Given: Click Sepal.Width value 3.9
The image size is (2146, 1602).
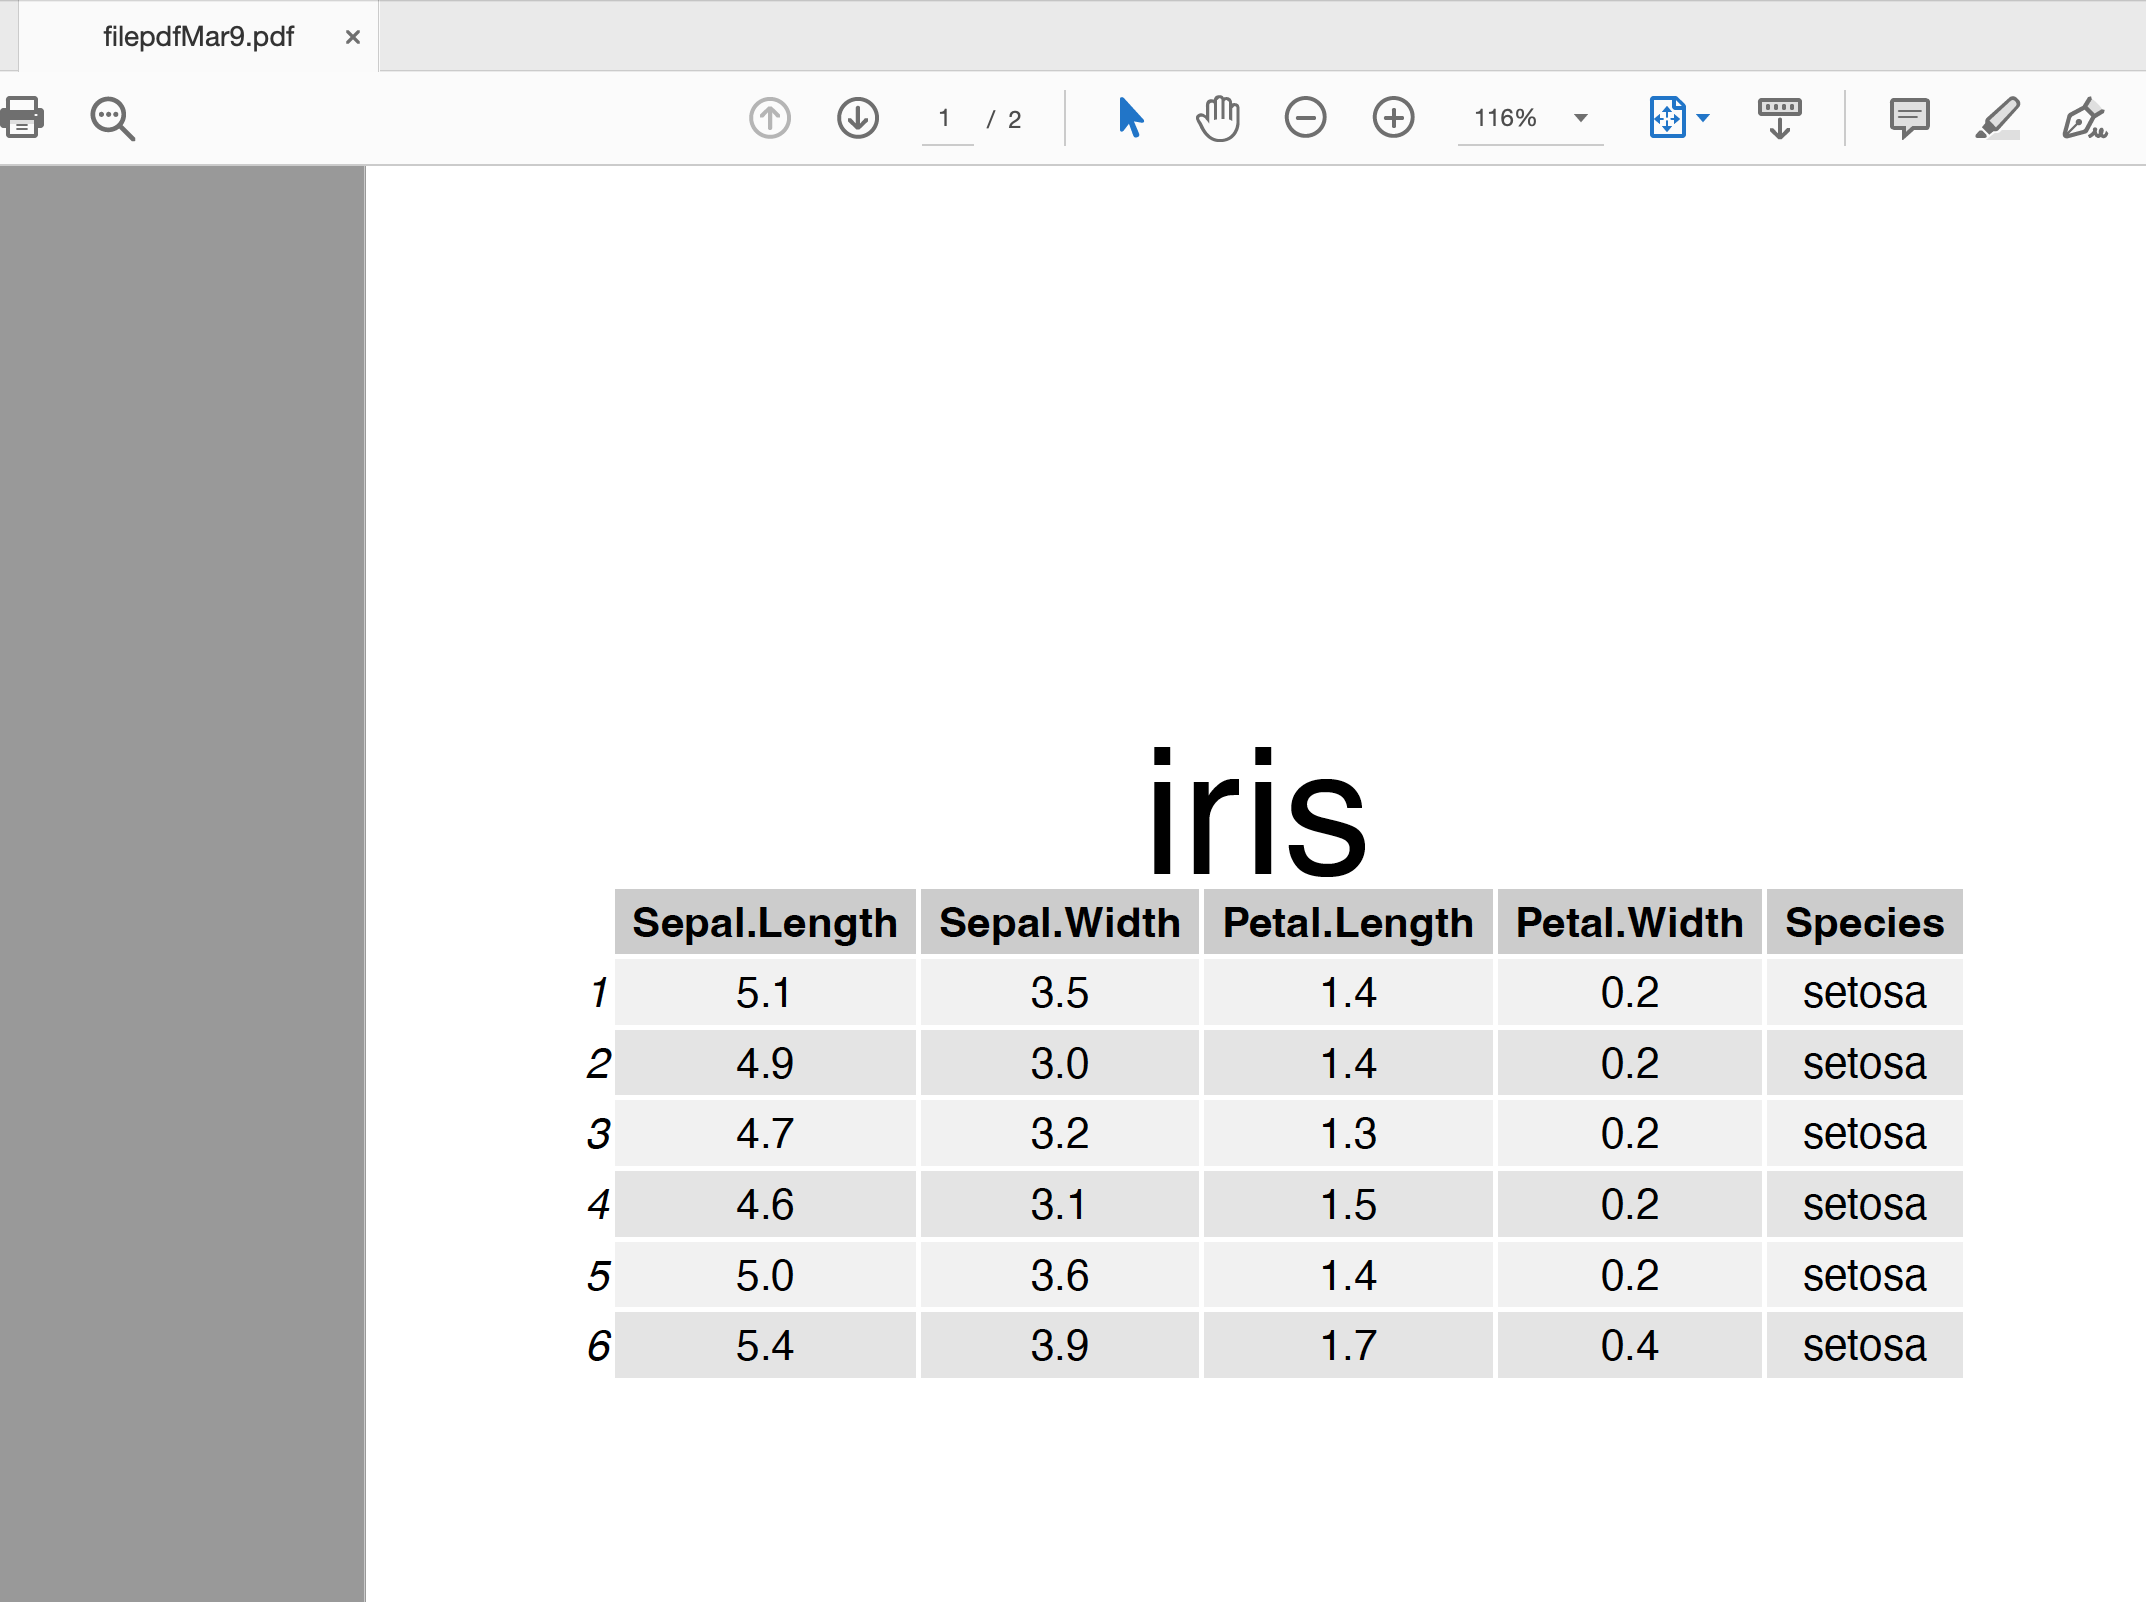Looking at the screenshot, I should pyautogui.click(x=1059, y=1346).
